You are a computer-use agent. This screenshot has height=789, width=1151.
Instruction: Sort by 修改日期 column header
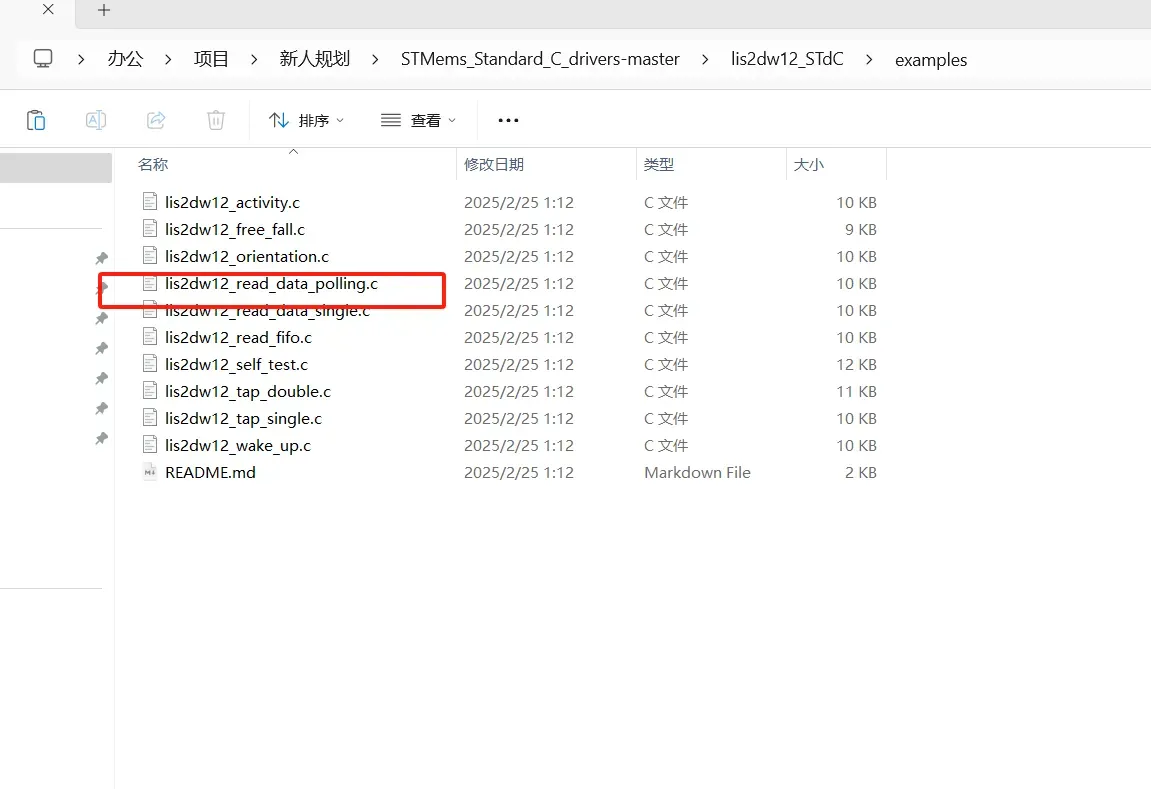tap(494, 164)
